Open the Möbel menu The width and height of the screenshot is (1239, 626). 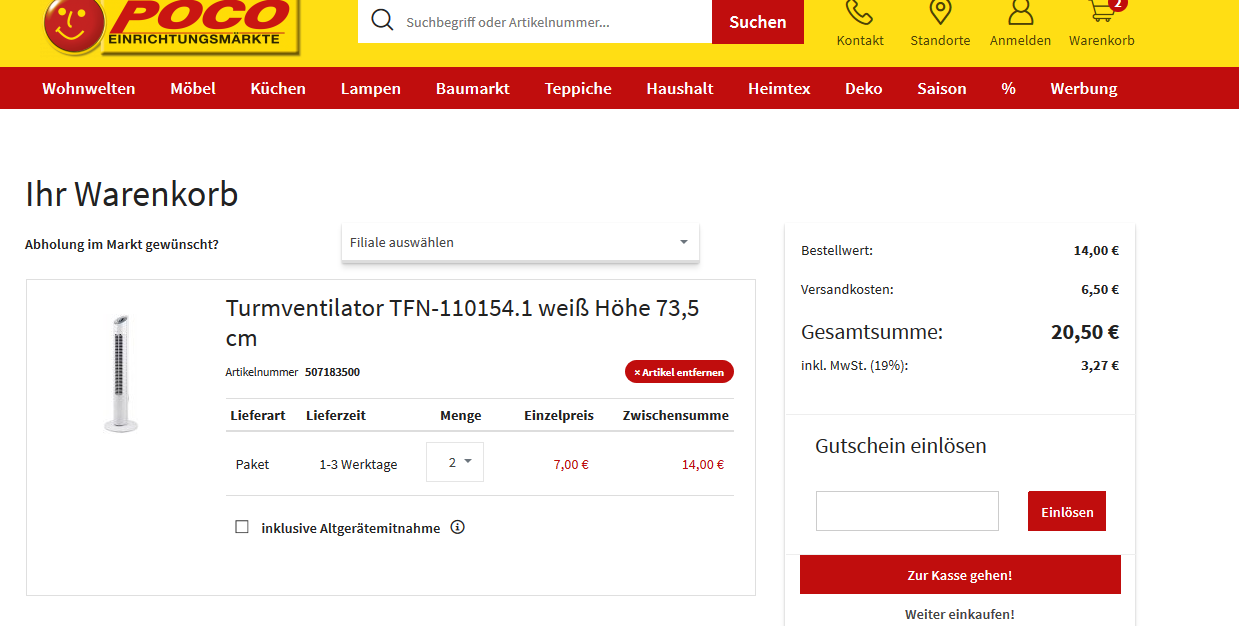point(193,88)
